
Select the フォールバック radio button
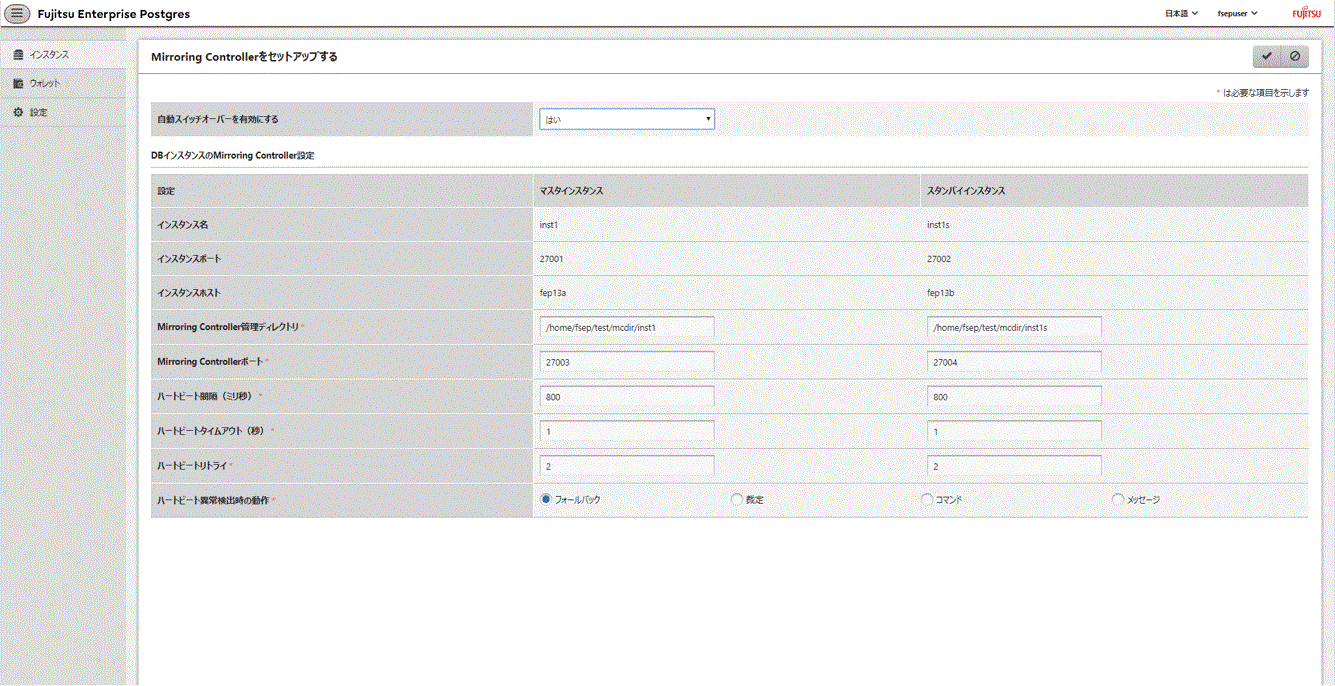point(546,499)
